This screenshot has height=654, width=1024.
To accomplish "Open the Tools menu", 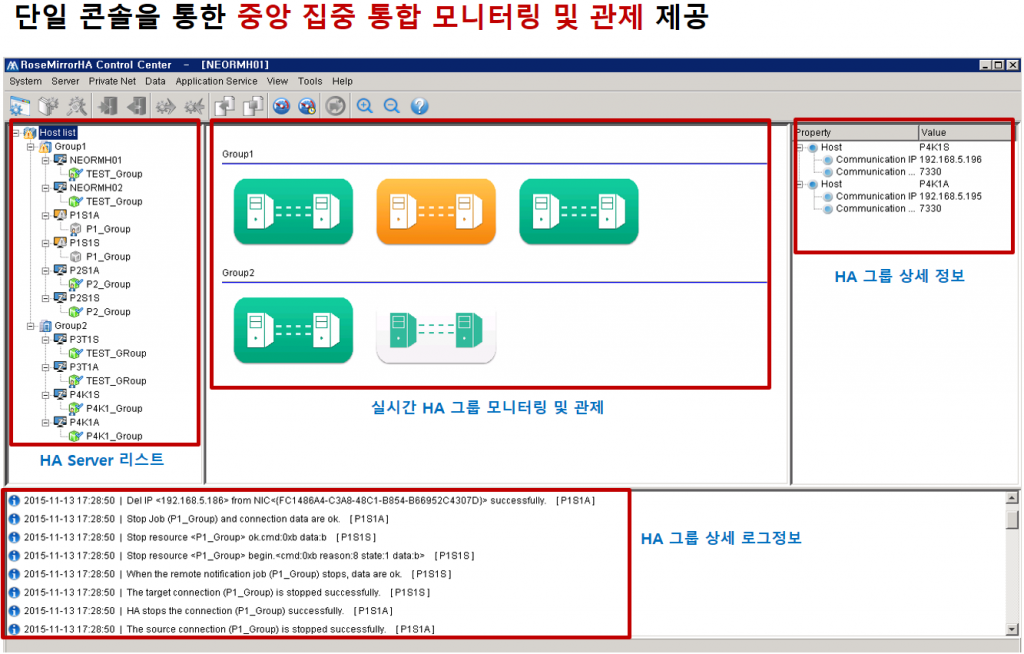I will (x=310, y=81).
